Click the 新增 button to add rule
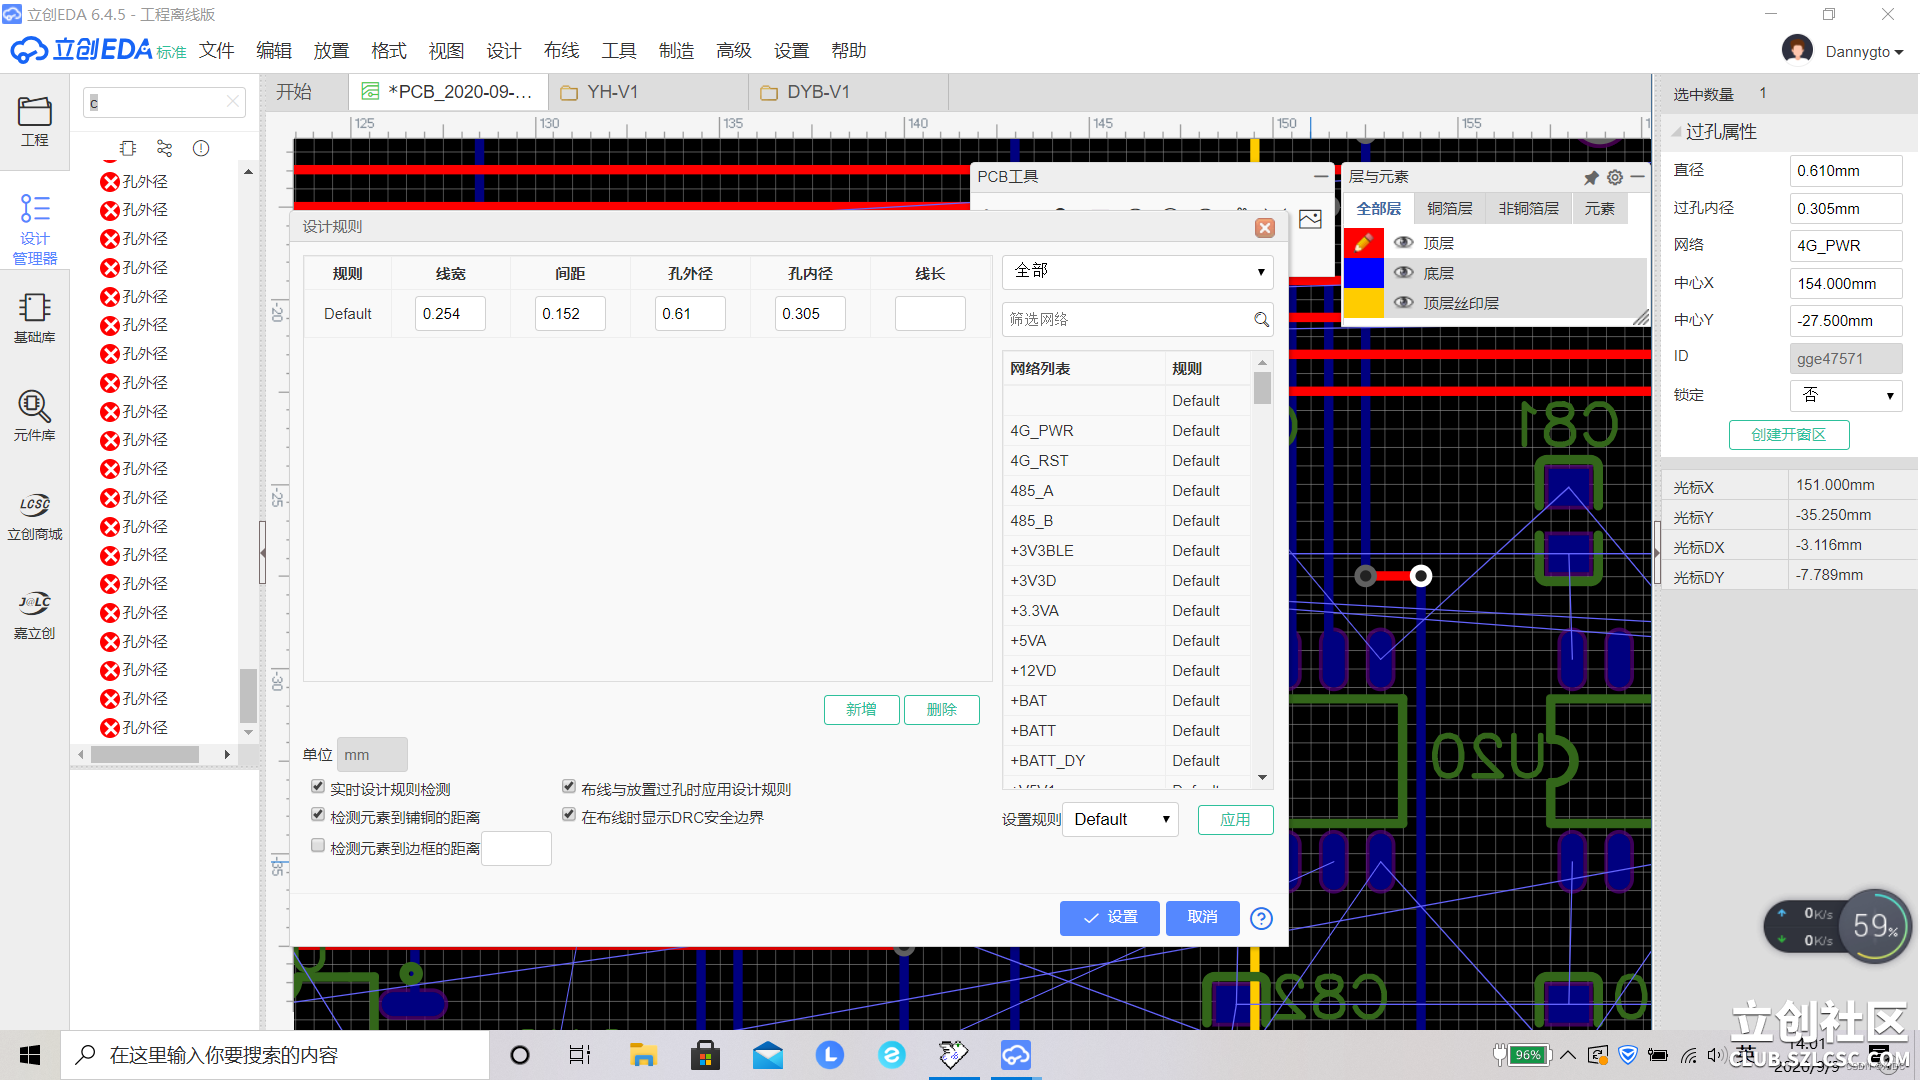The image size is (1920, 1080). [861, 709]
